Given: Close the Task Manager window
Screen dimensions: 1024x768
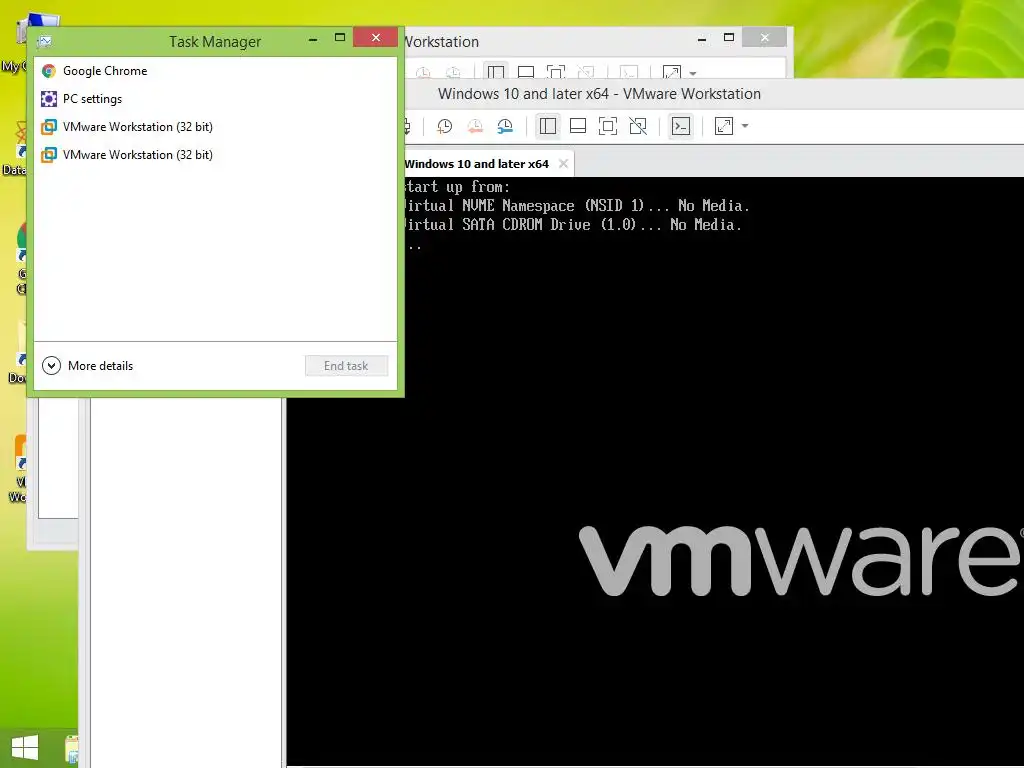Looking at the screenshot, I should coord(376,37).
